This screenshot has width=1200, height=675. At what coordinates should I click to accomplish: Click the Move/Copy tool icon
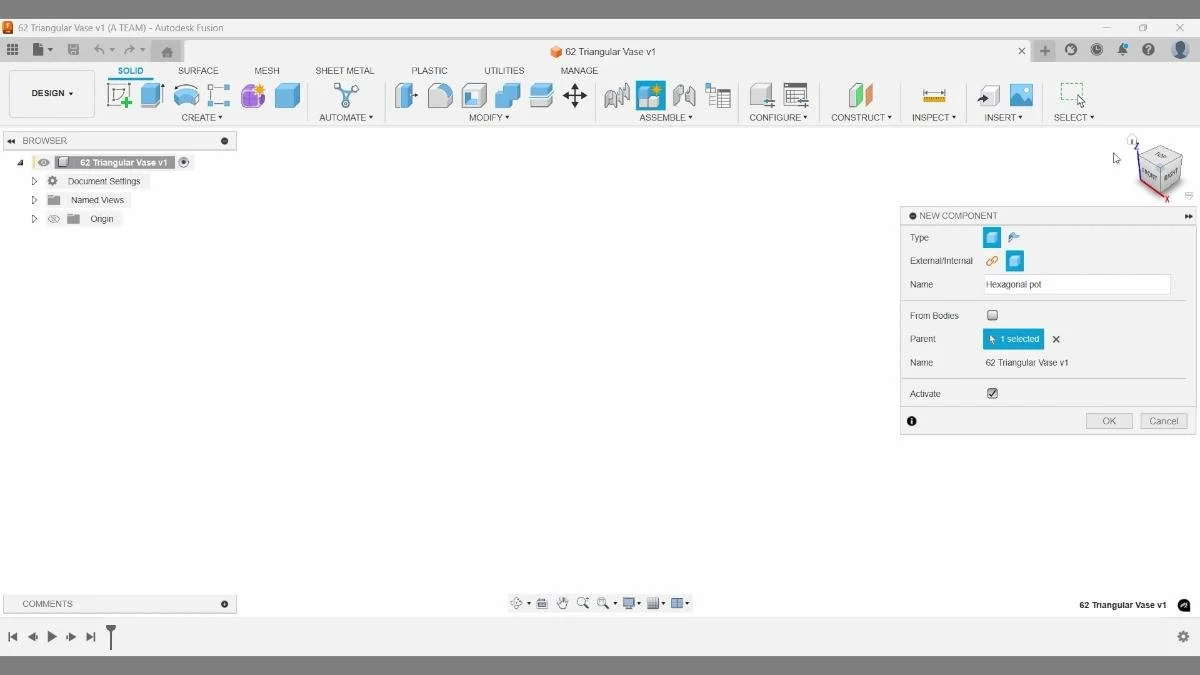[x=574, y=95]
